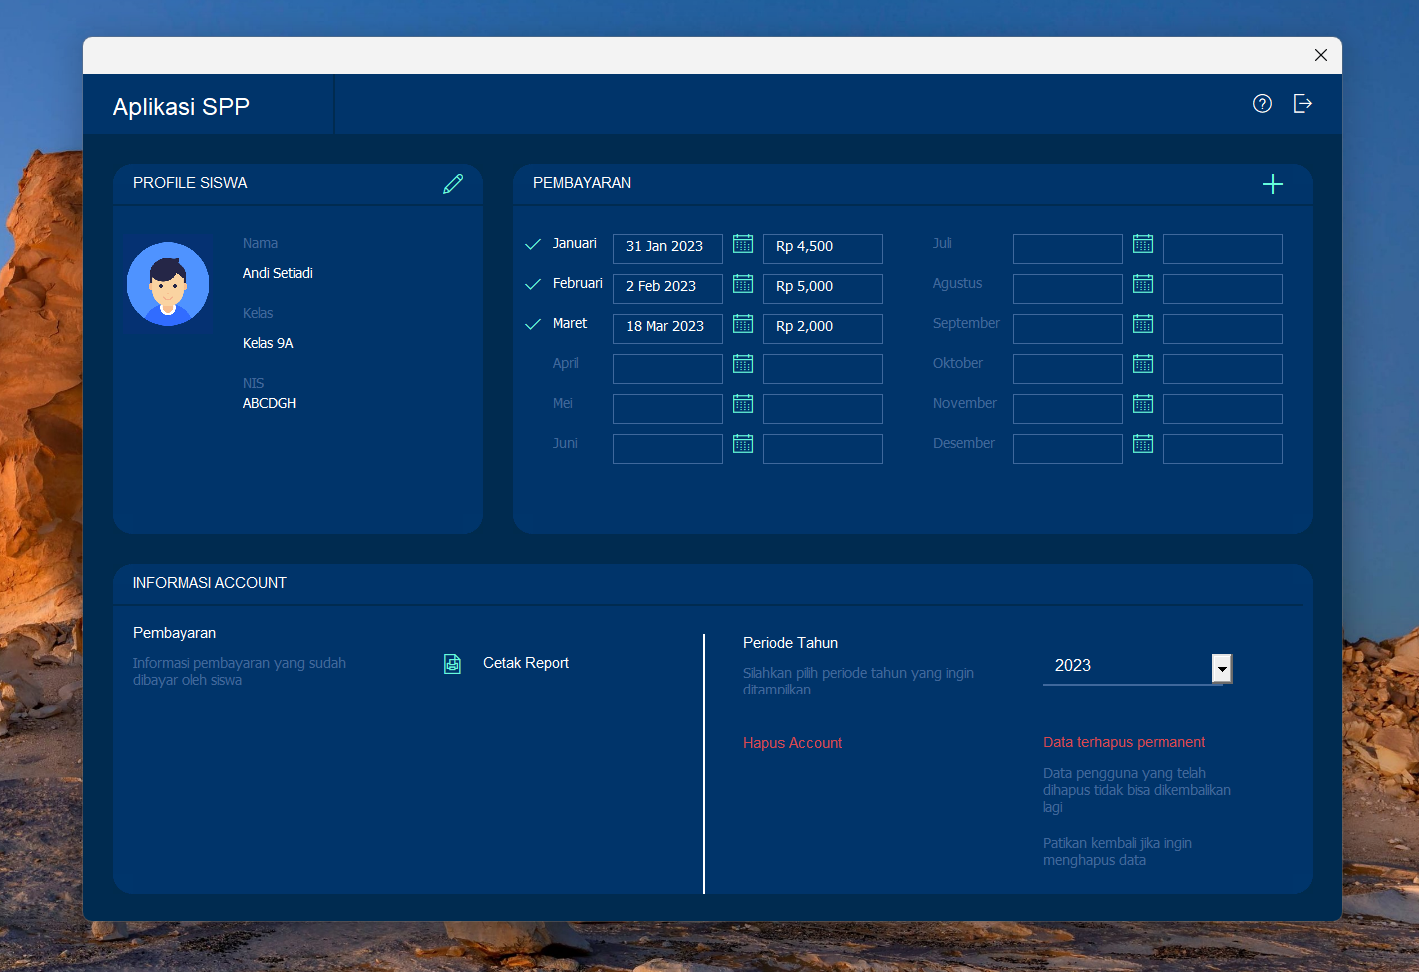Expand the Periode Tahun dropdown arrow

pyautogui.click(x=1221, y=668)
